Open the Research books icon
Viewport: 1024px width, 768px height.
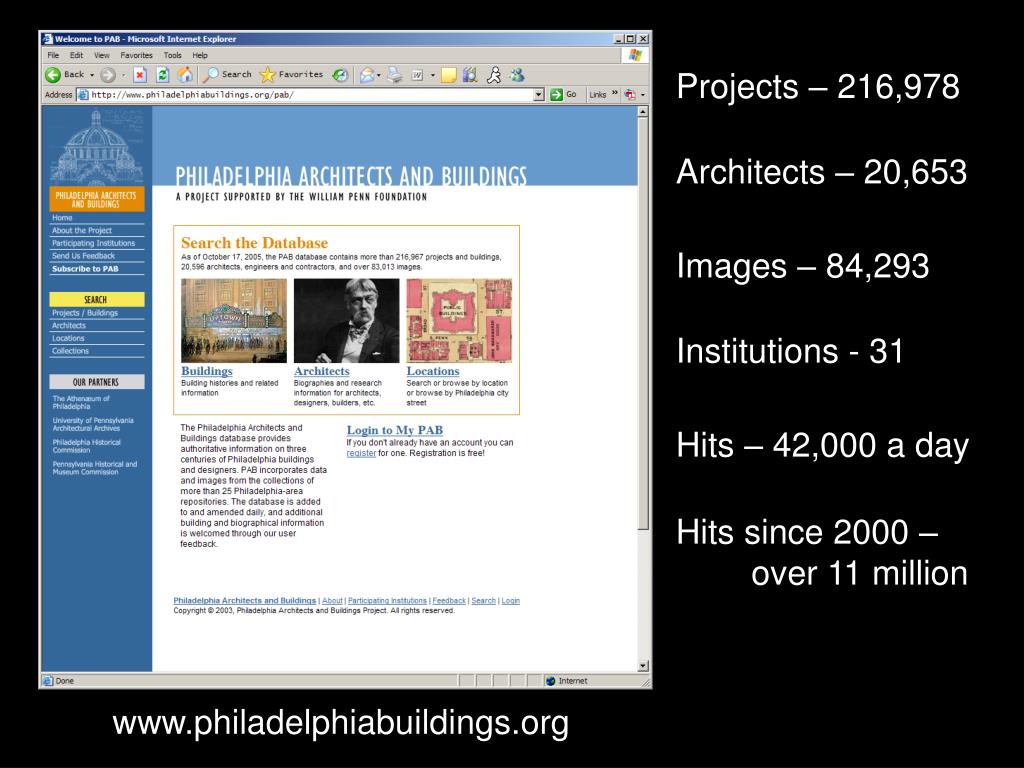470,75
